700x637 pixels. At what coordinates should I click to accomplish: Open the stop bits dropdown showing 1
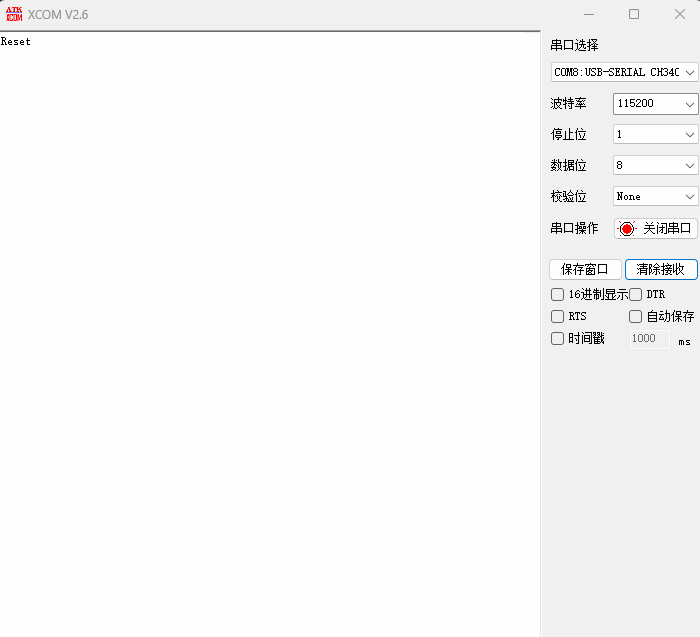coord(655,134)
